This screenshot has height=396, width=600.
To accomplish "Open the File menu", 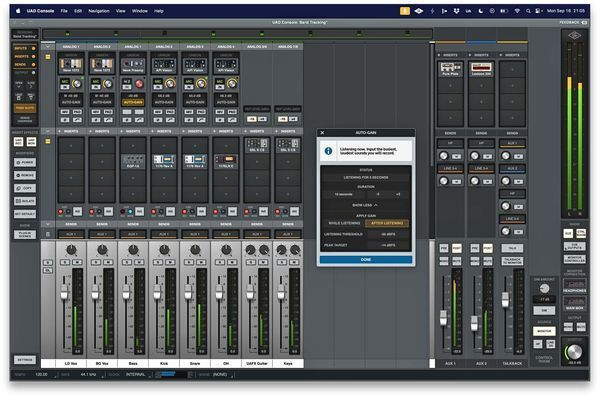I will 64,11.
